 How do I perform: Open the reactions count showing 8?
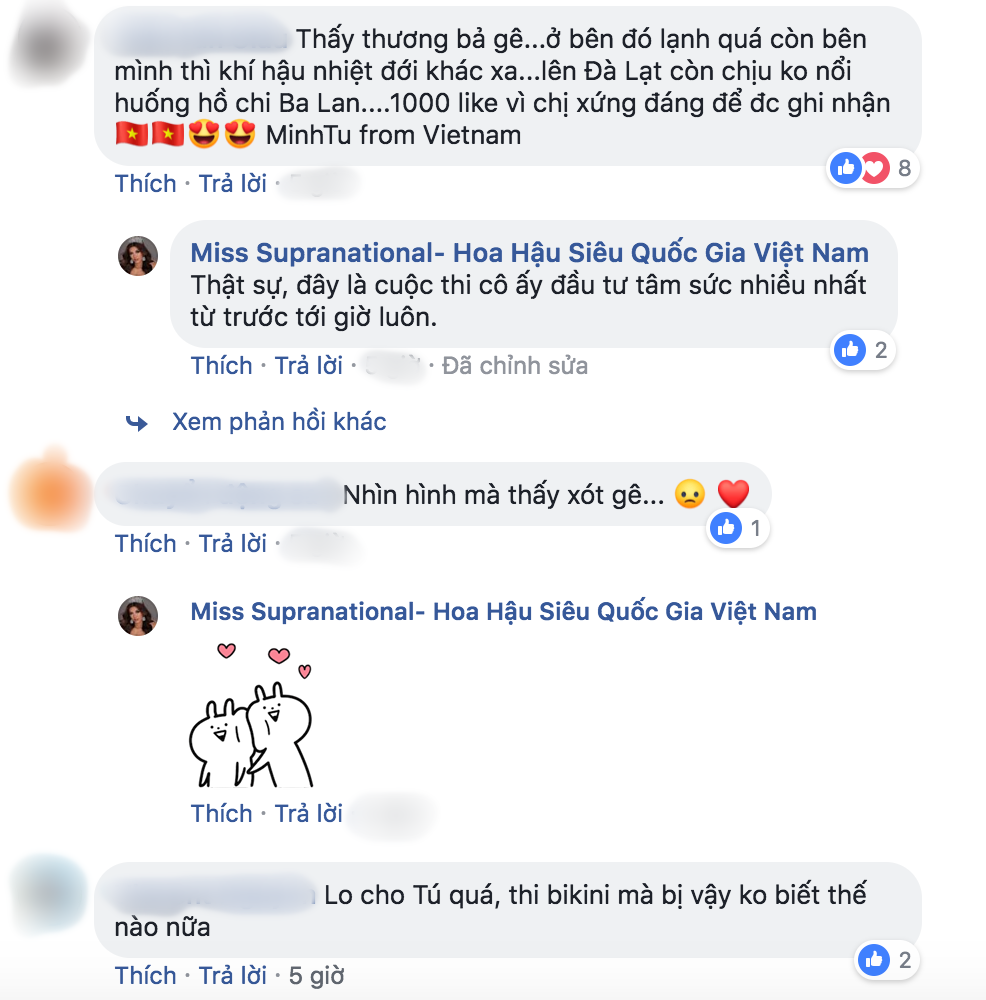[x=904, y=168]
